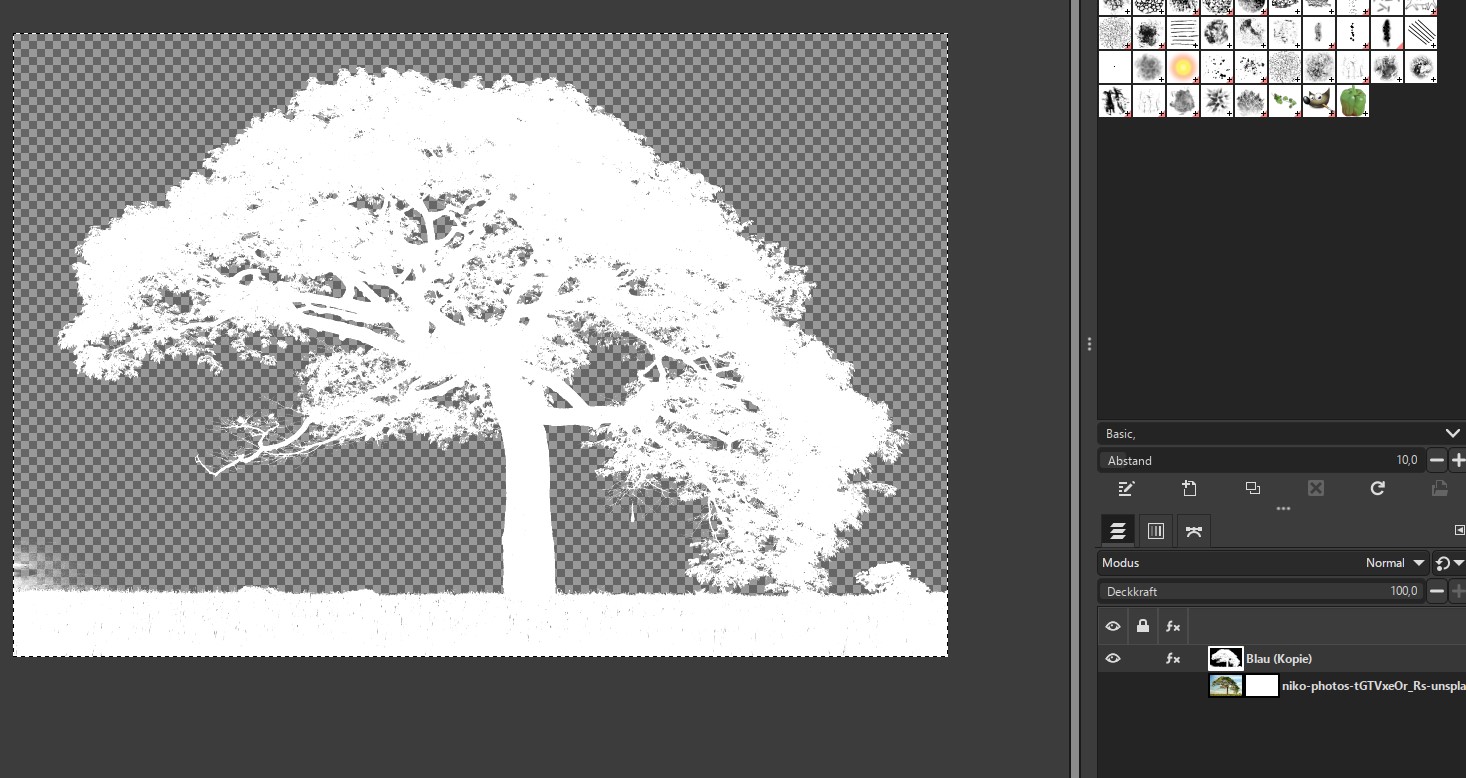Choose the diagonal lines brush
Screen dimensions: 1466x778
(1420, 33)
